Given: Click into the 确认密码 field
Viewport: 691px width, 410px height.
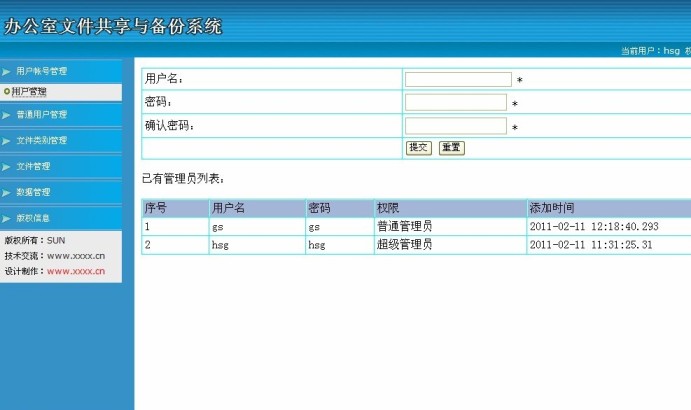Looking at the screenshot, I should [455, 126].
